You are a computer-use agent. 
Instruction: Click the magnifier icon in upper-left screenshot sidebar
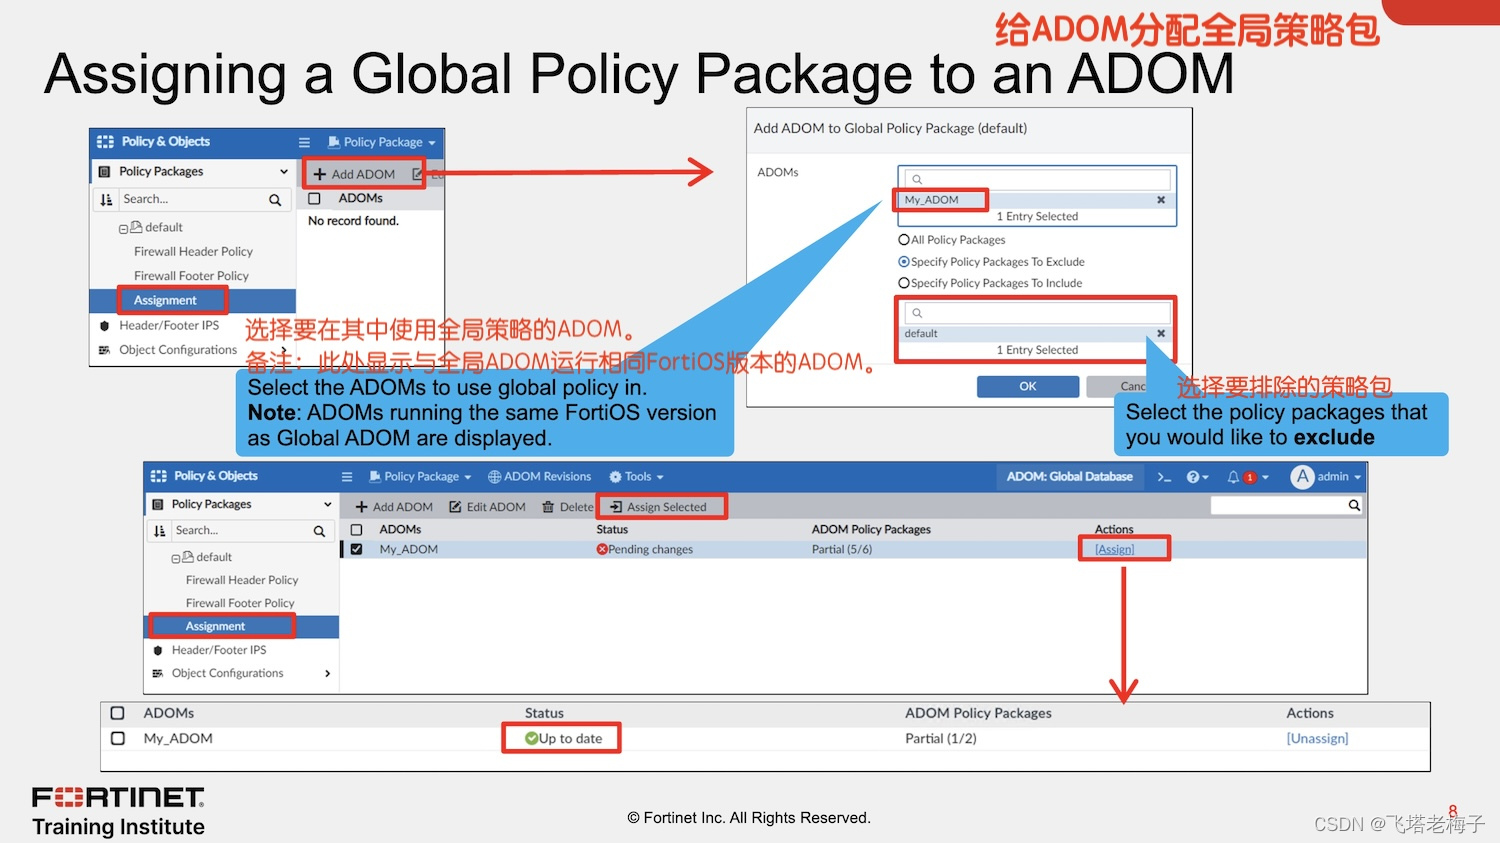click(x=275, y=200)
